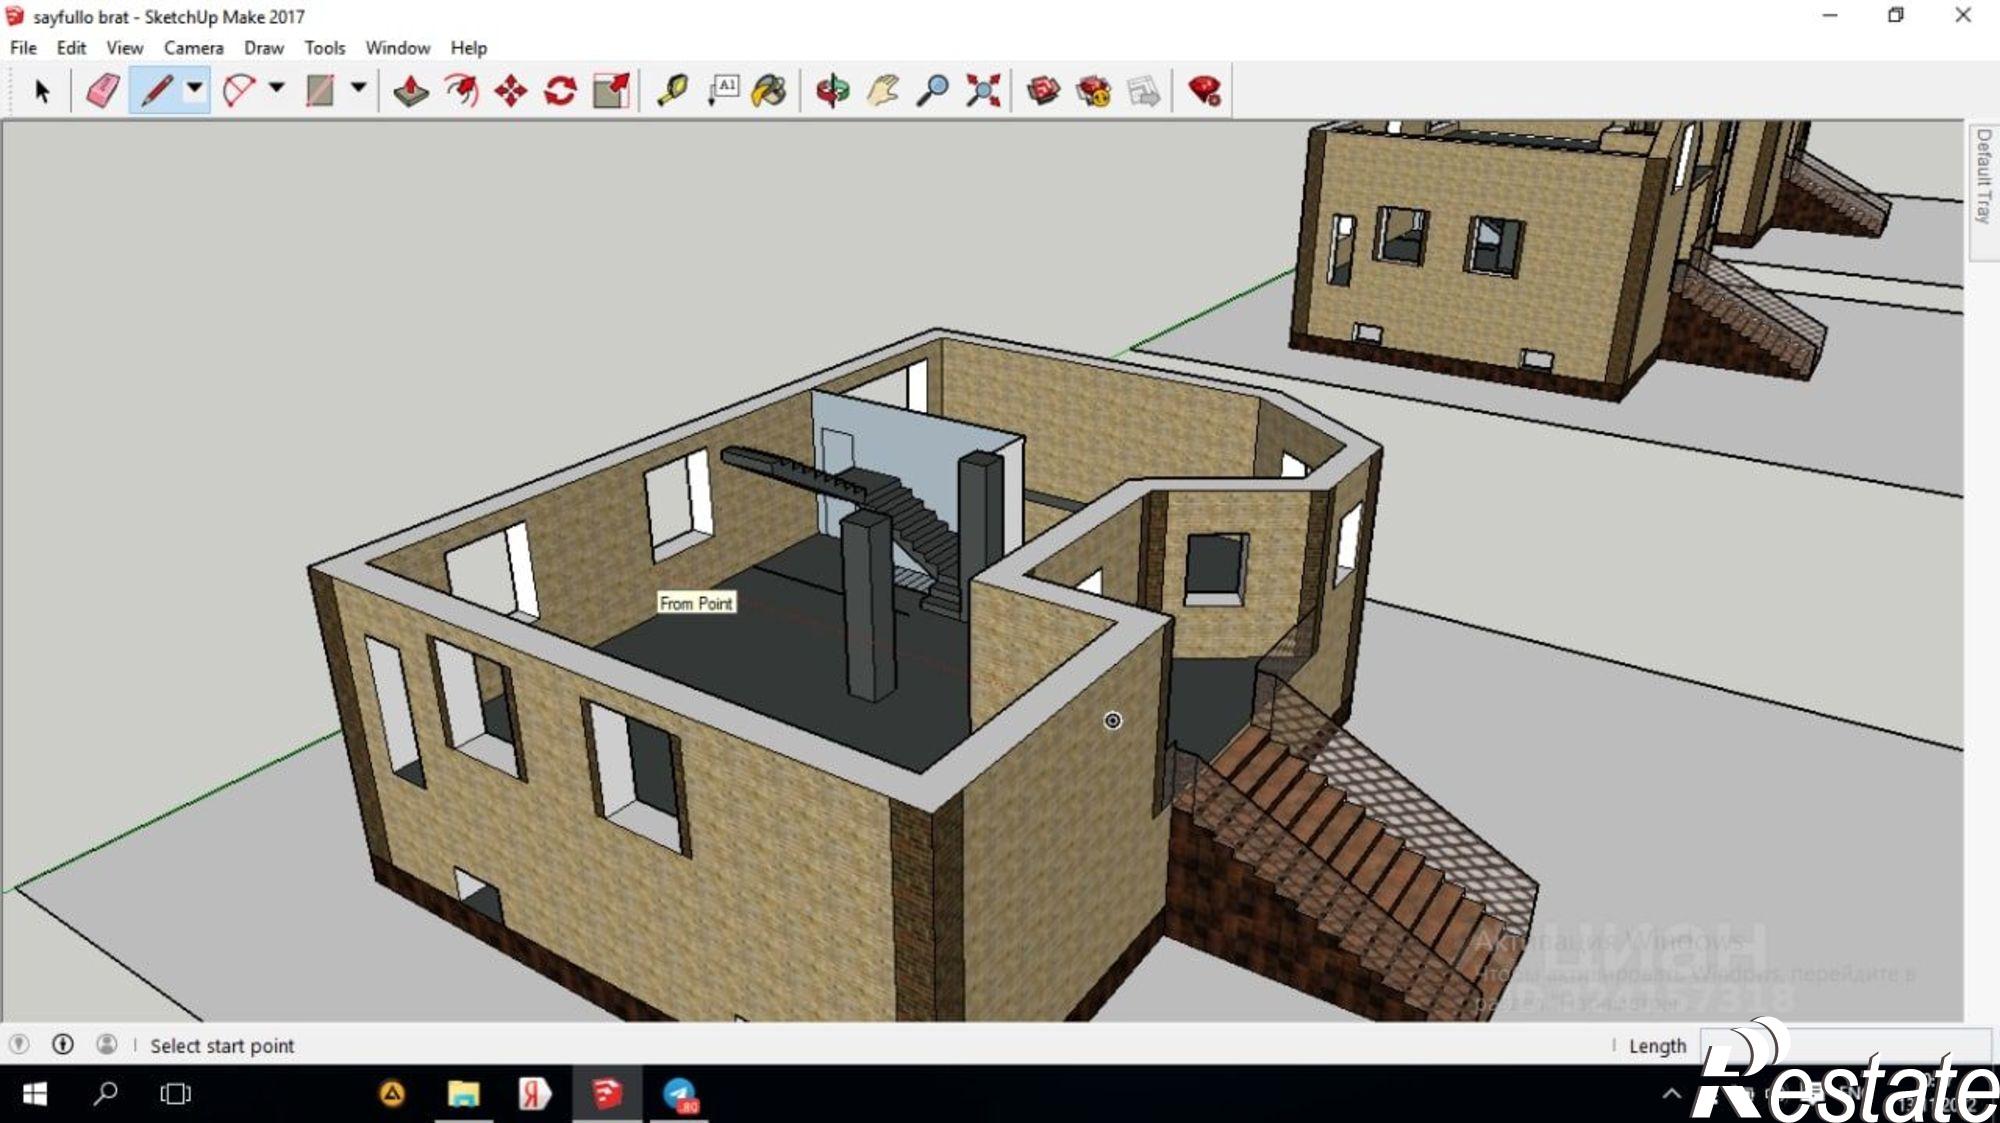Expand the Line tool dropdown arrow
Image resolution: width=2000 pixels, height=1123 pixels.
[x=195, y=88]
